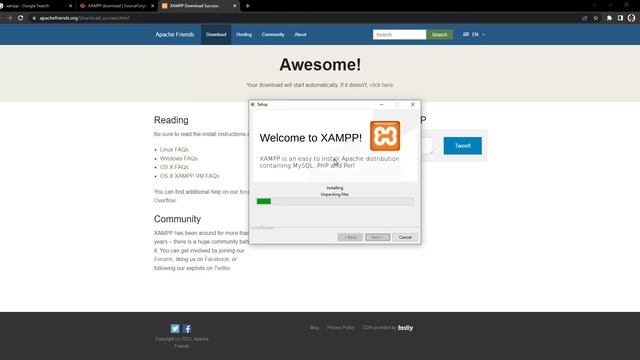This screenshot has height=360, width=640.
Task: Open the Windows FAQs link
Action: [x=178, y=158]
